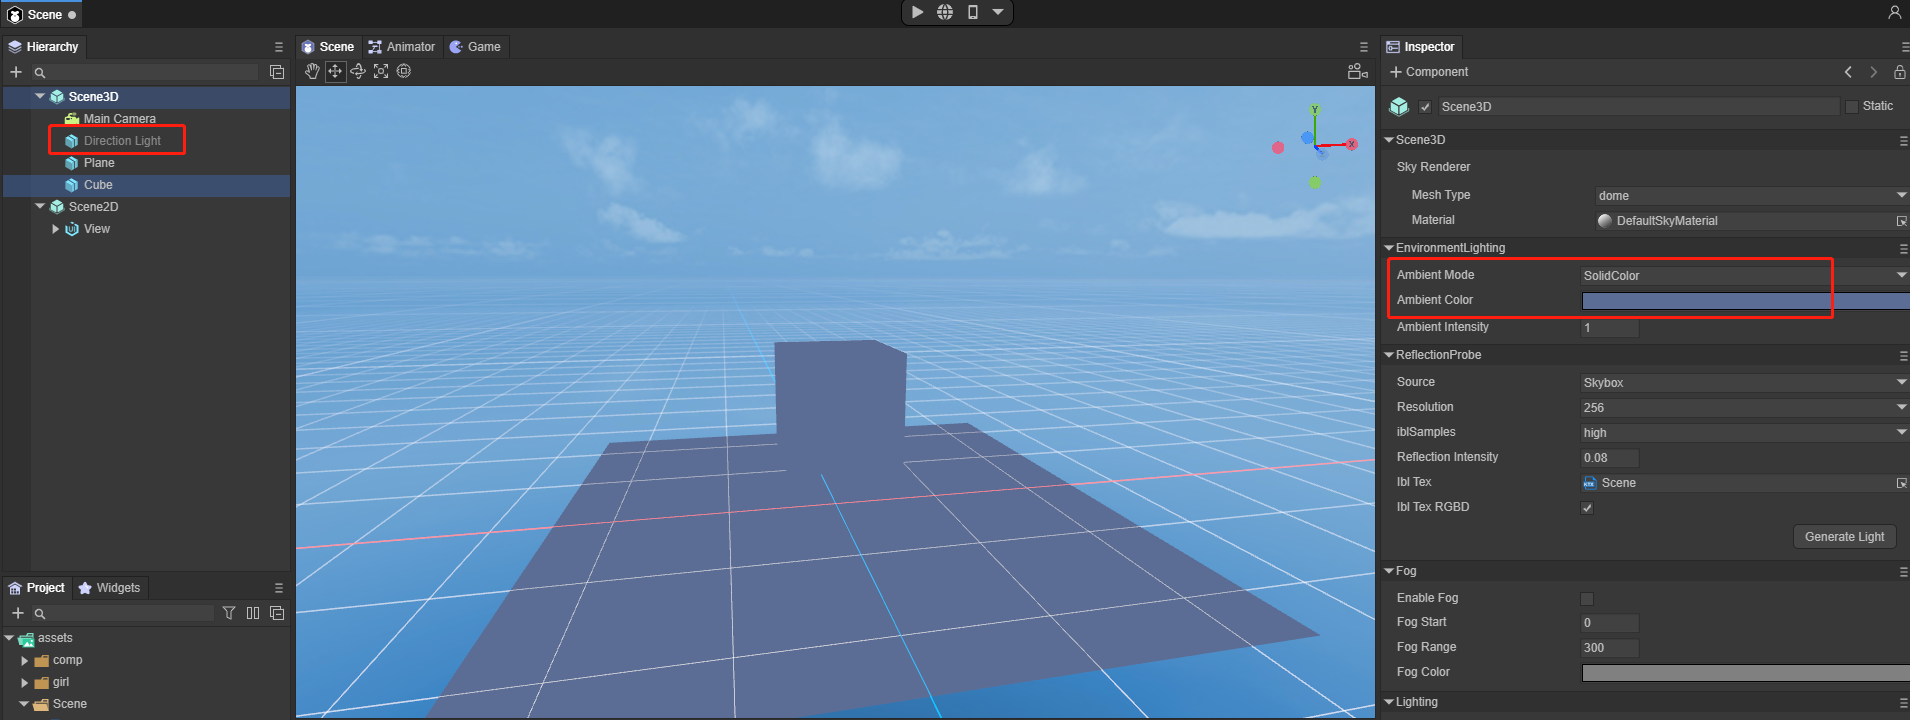Lock the Inspector with padlock icon

(x=1899, y=72)
